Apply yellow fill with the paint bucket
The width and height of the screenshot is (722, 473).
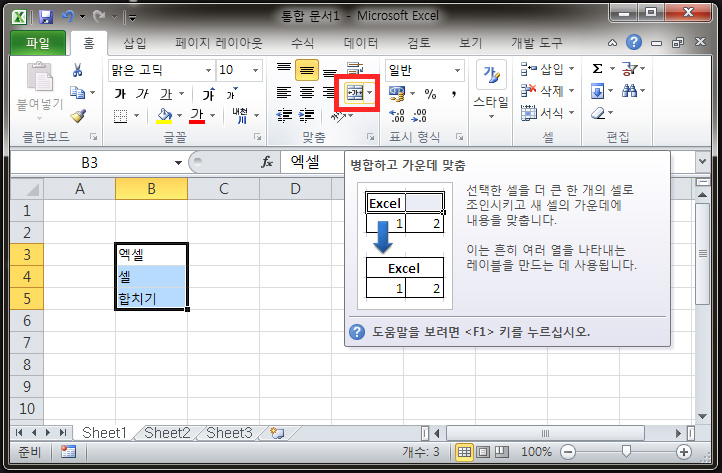[x=164, y=116]
